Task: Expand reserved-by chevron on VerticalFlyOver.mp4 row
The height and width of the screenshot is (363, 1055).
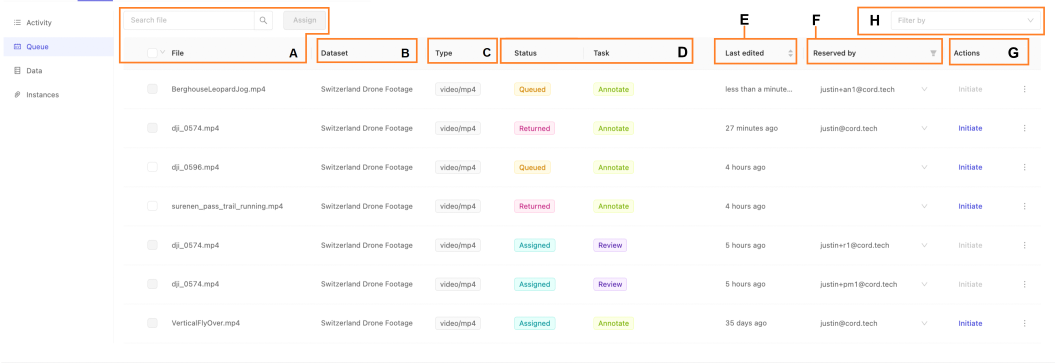Action: click(x=924, y=323)
